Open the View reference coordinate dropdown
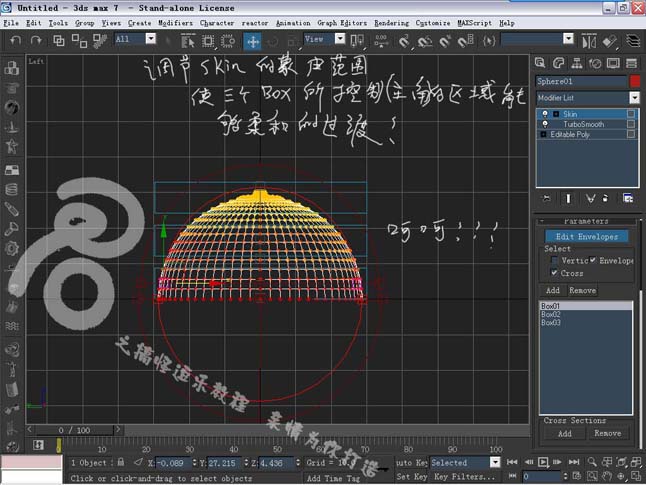This screenshot has height=485, width=646. coord(340,39)
